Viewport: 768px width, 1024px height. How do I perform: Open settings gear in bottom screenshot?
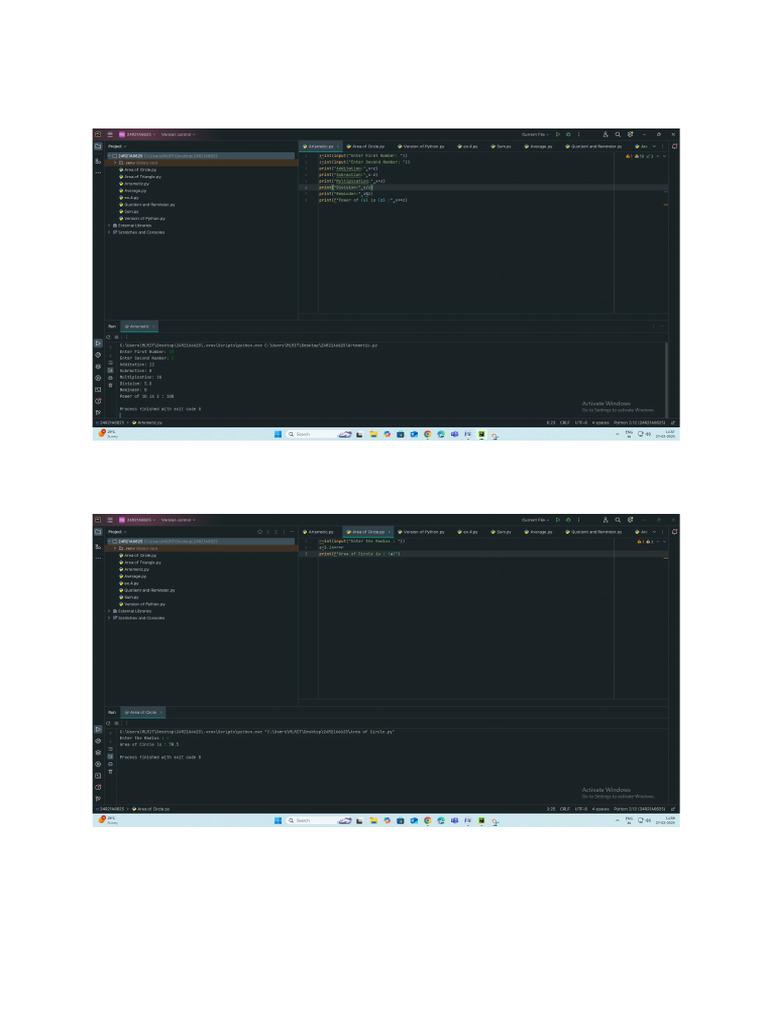coord(630,520)
